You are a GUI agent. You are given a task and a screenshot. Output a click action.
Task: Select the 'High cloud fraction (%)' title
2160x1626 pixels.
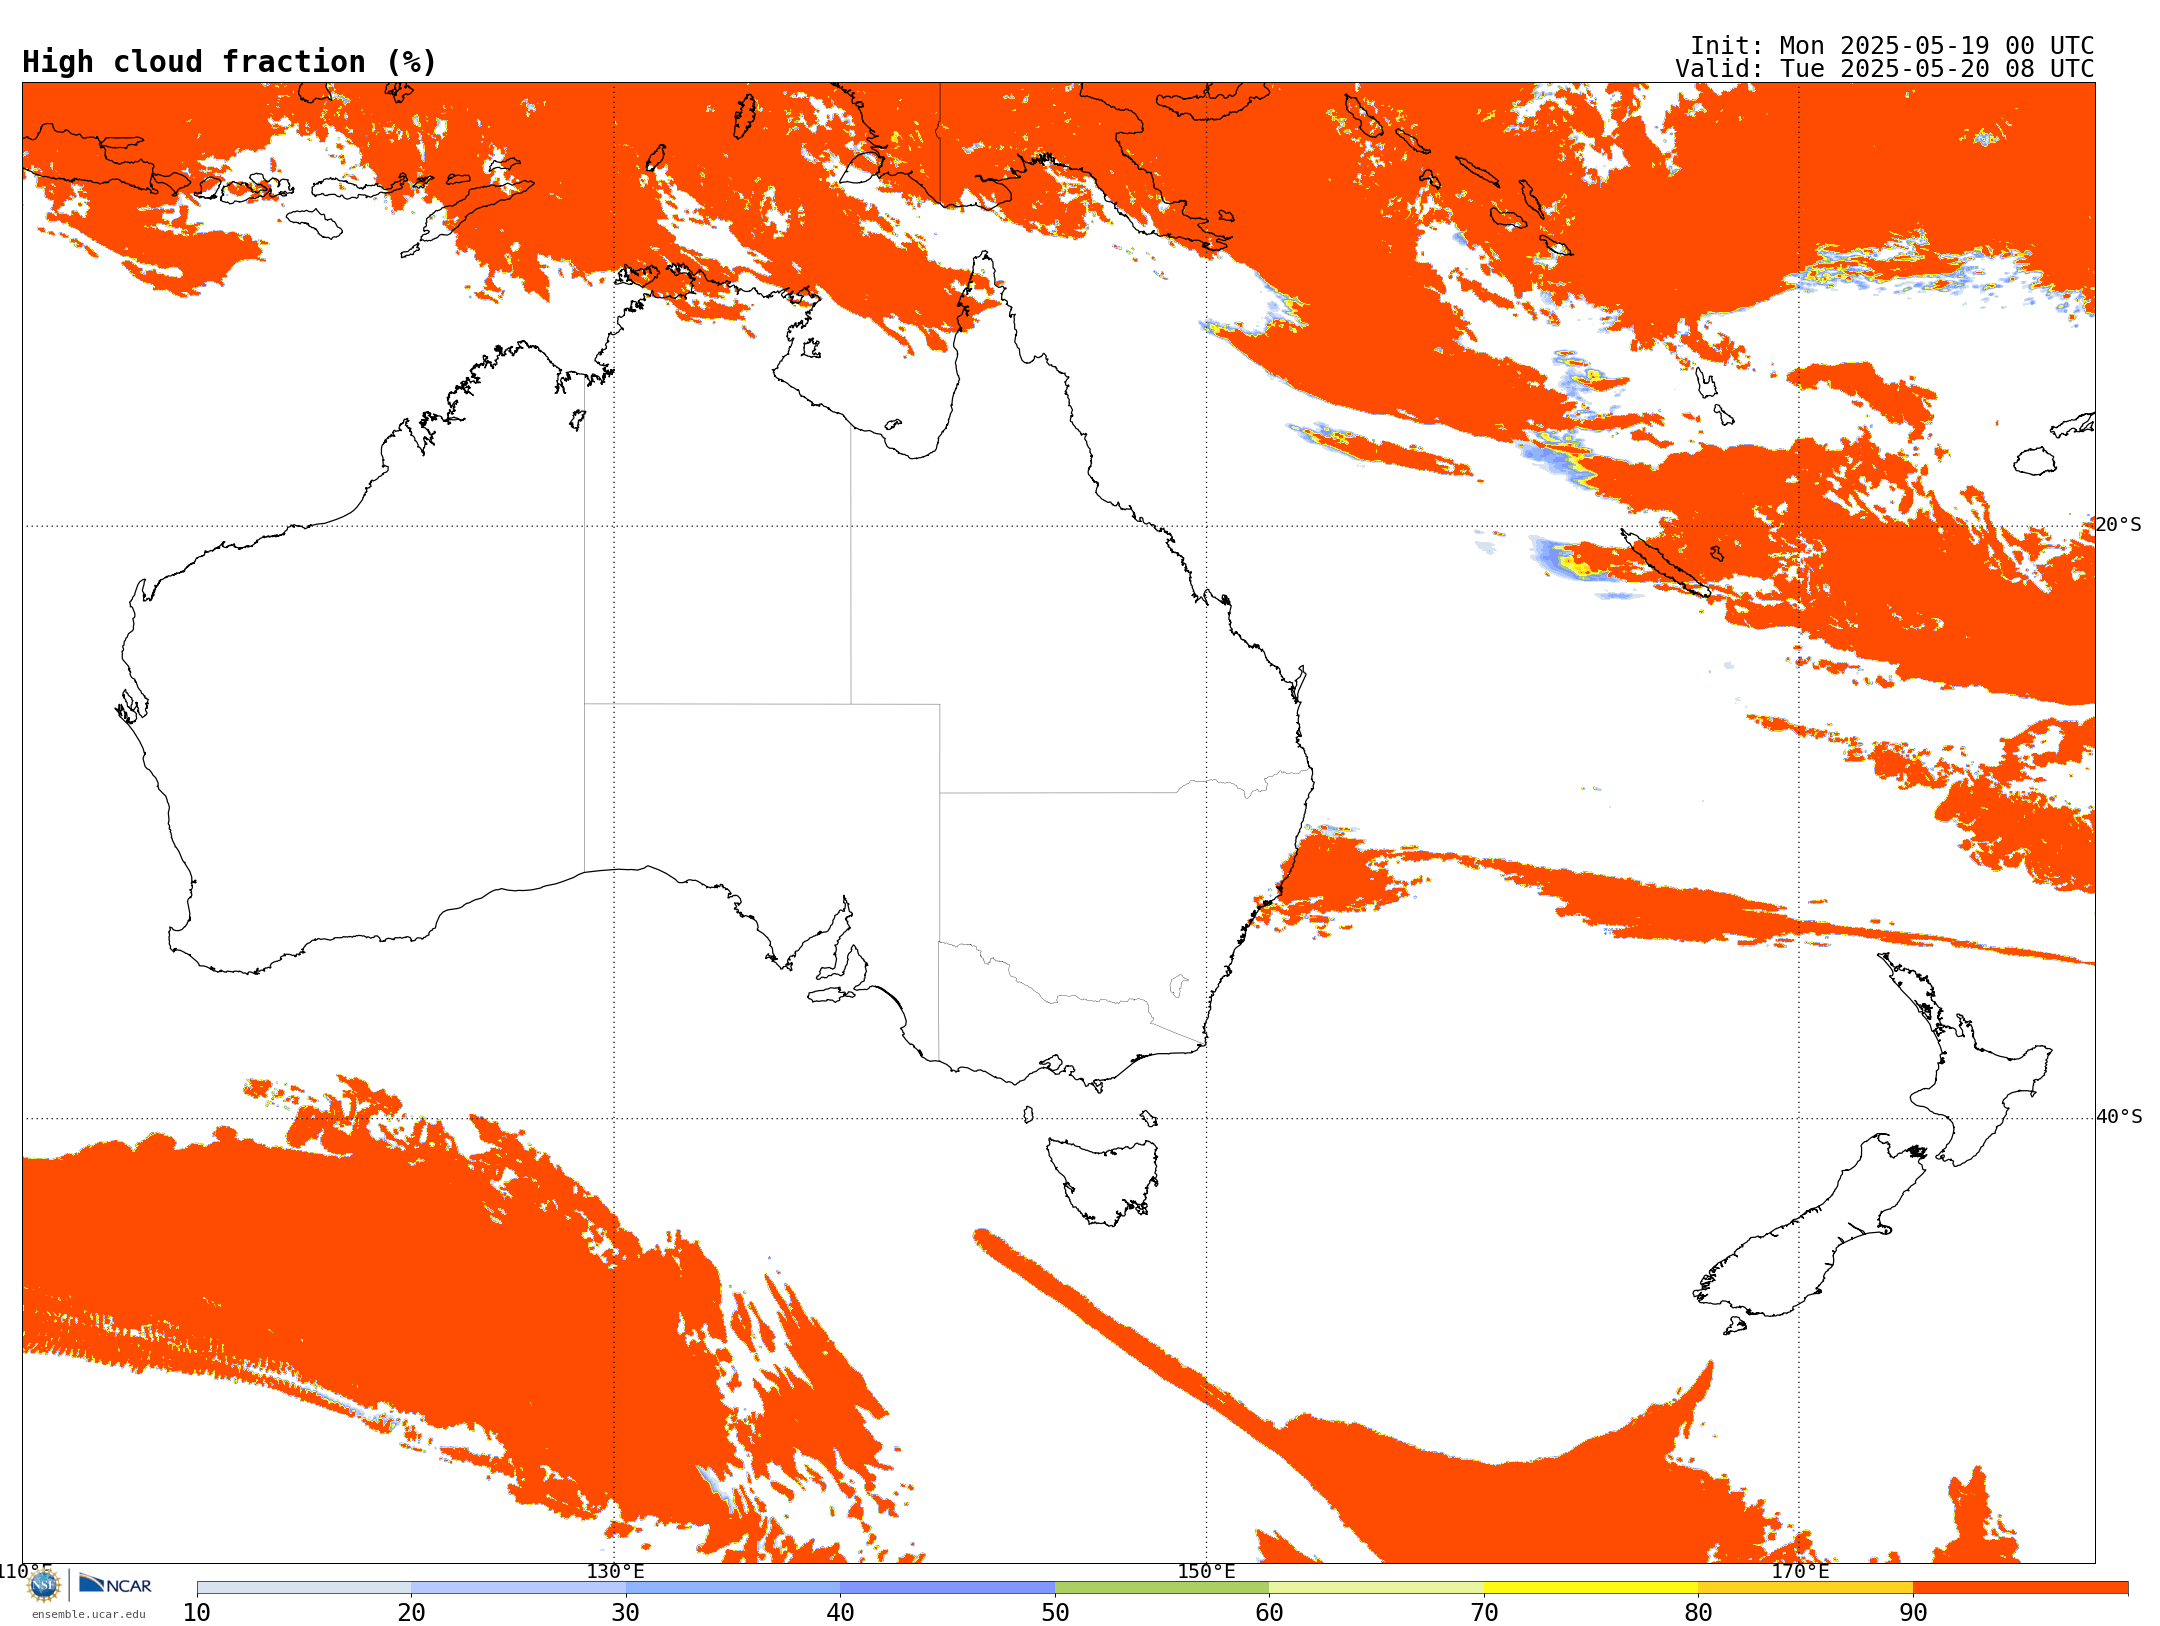point(230,62)
